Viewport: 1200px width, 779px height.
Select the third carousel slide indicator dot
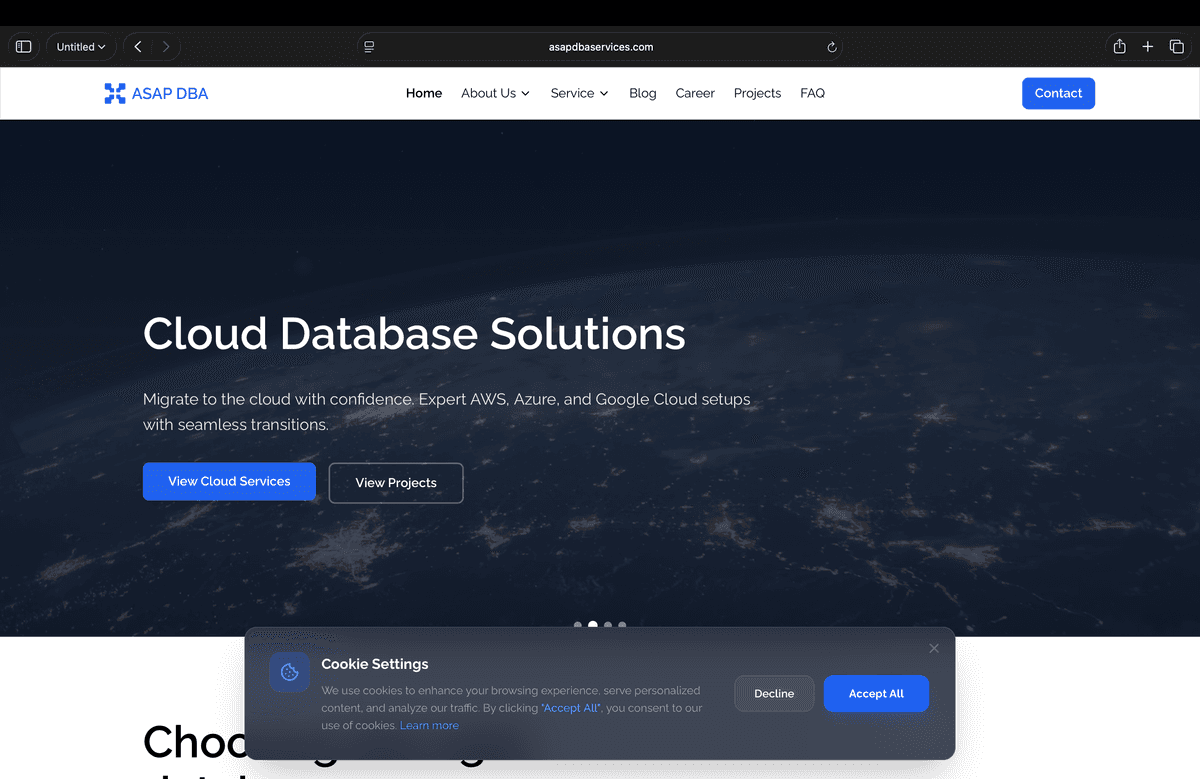607,624
